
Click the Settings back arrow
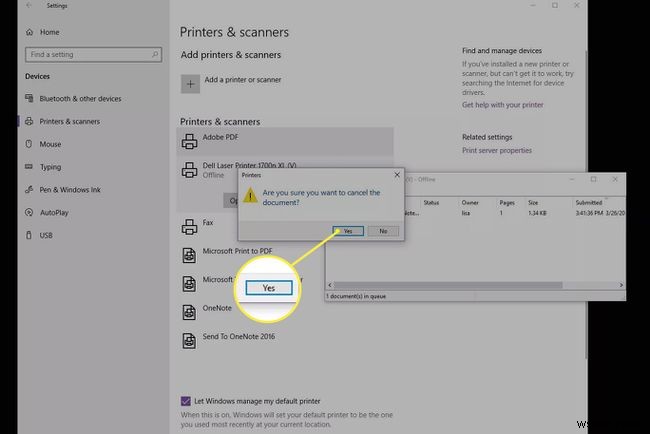coord(29,5)
